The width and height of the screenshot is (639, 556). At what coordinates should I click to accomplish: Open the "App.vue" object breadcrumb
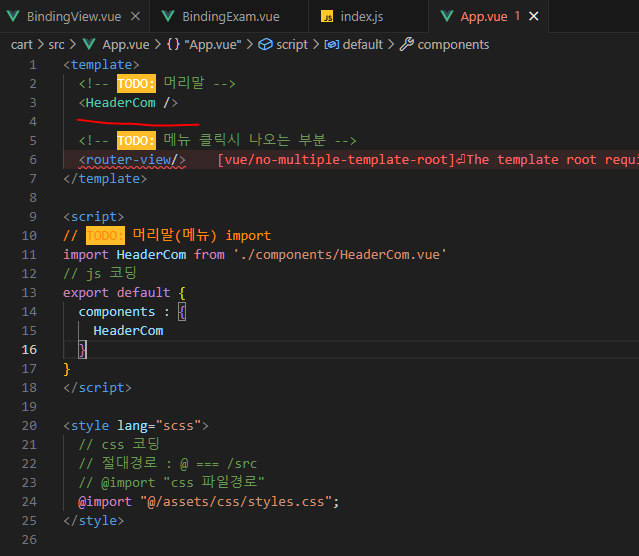point(213,44)
